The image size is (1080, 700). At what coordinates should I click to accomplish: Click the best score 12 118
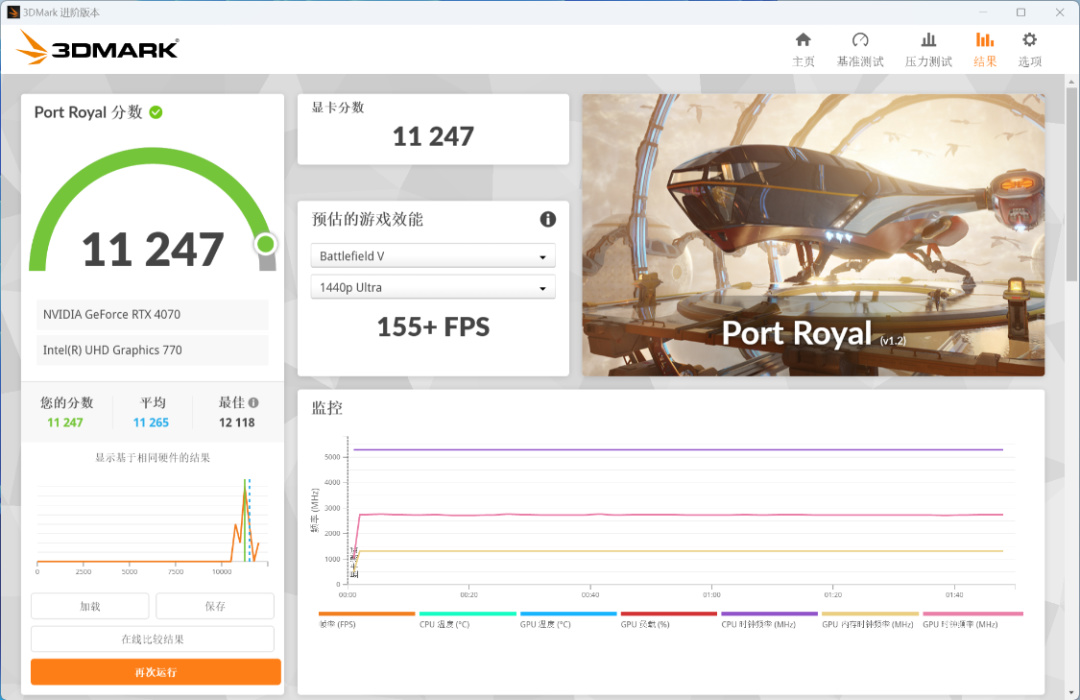point(237,422)
